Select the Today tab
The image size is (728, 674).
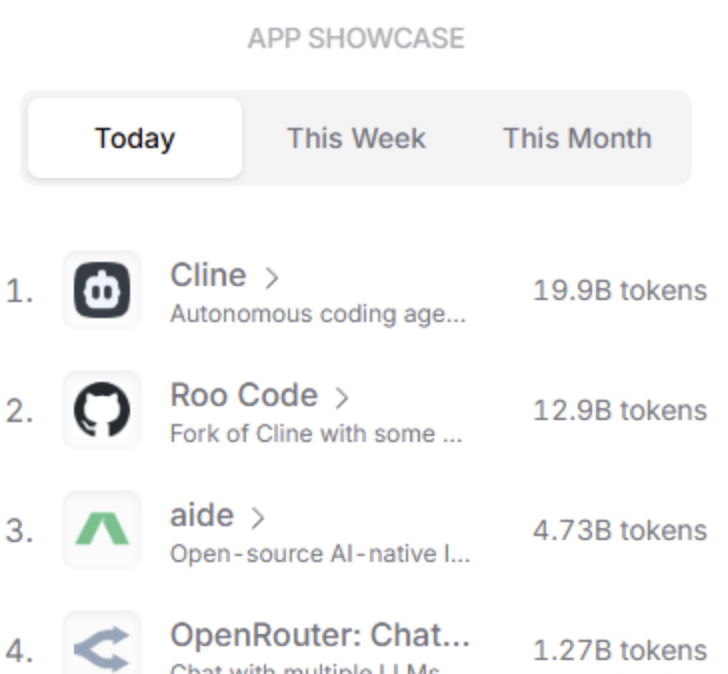coord(135,138)
